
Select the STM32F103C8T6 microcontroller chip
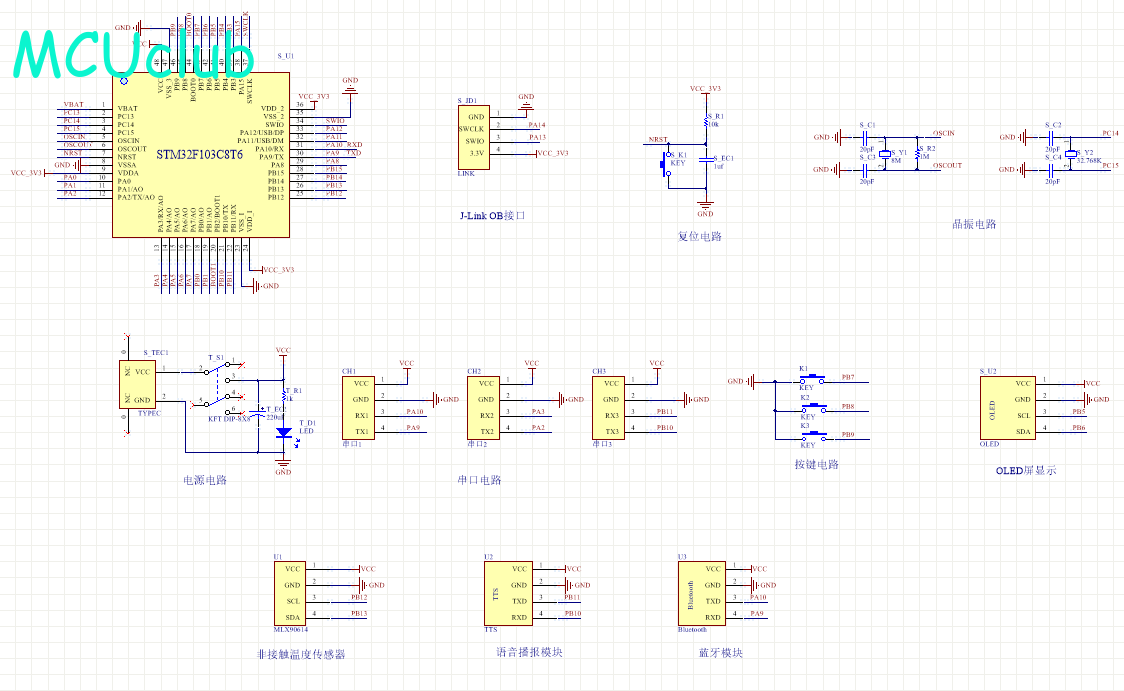tap(200, 155)
